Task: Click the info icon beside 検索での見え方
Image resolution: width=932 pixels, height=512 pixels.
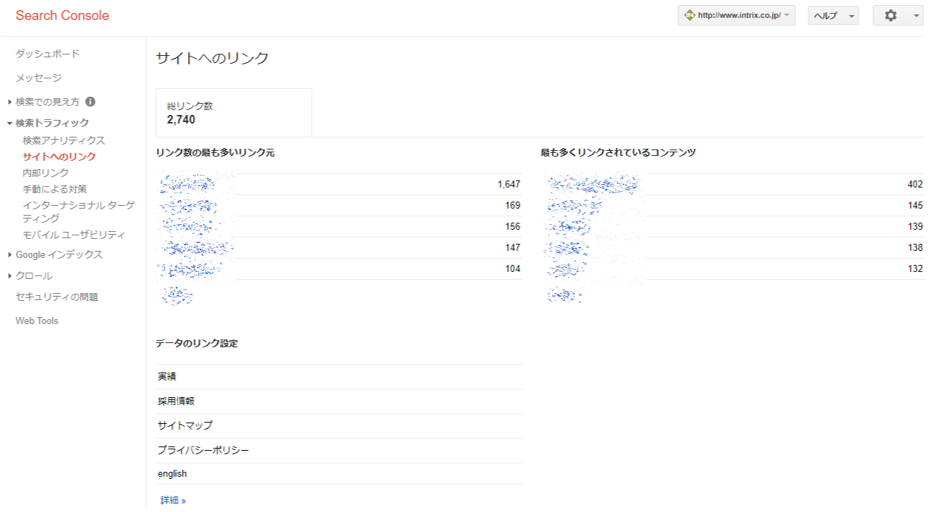Action: tap(90, 102)
